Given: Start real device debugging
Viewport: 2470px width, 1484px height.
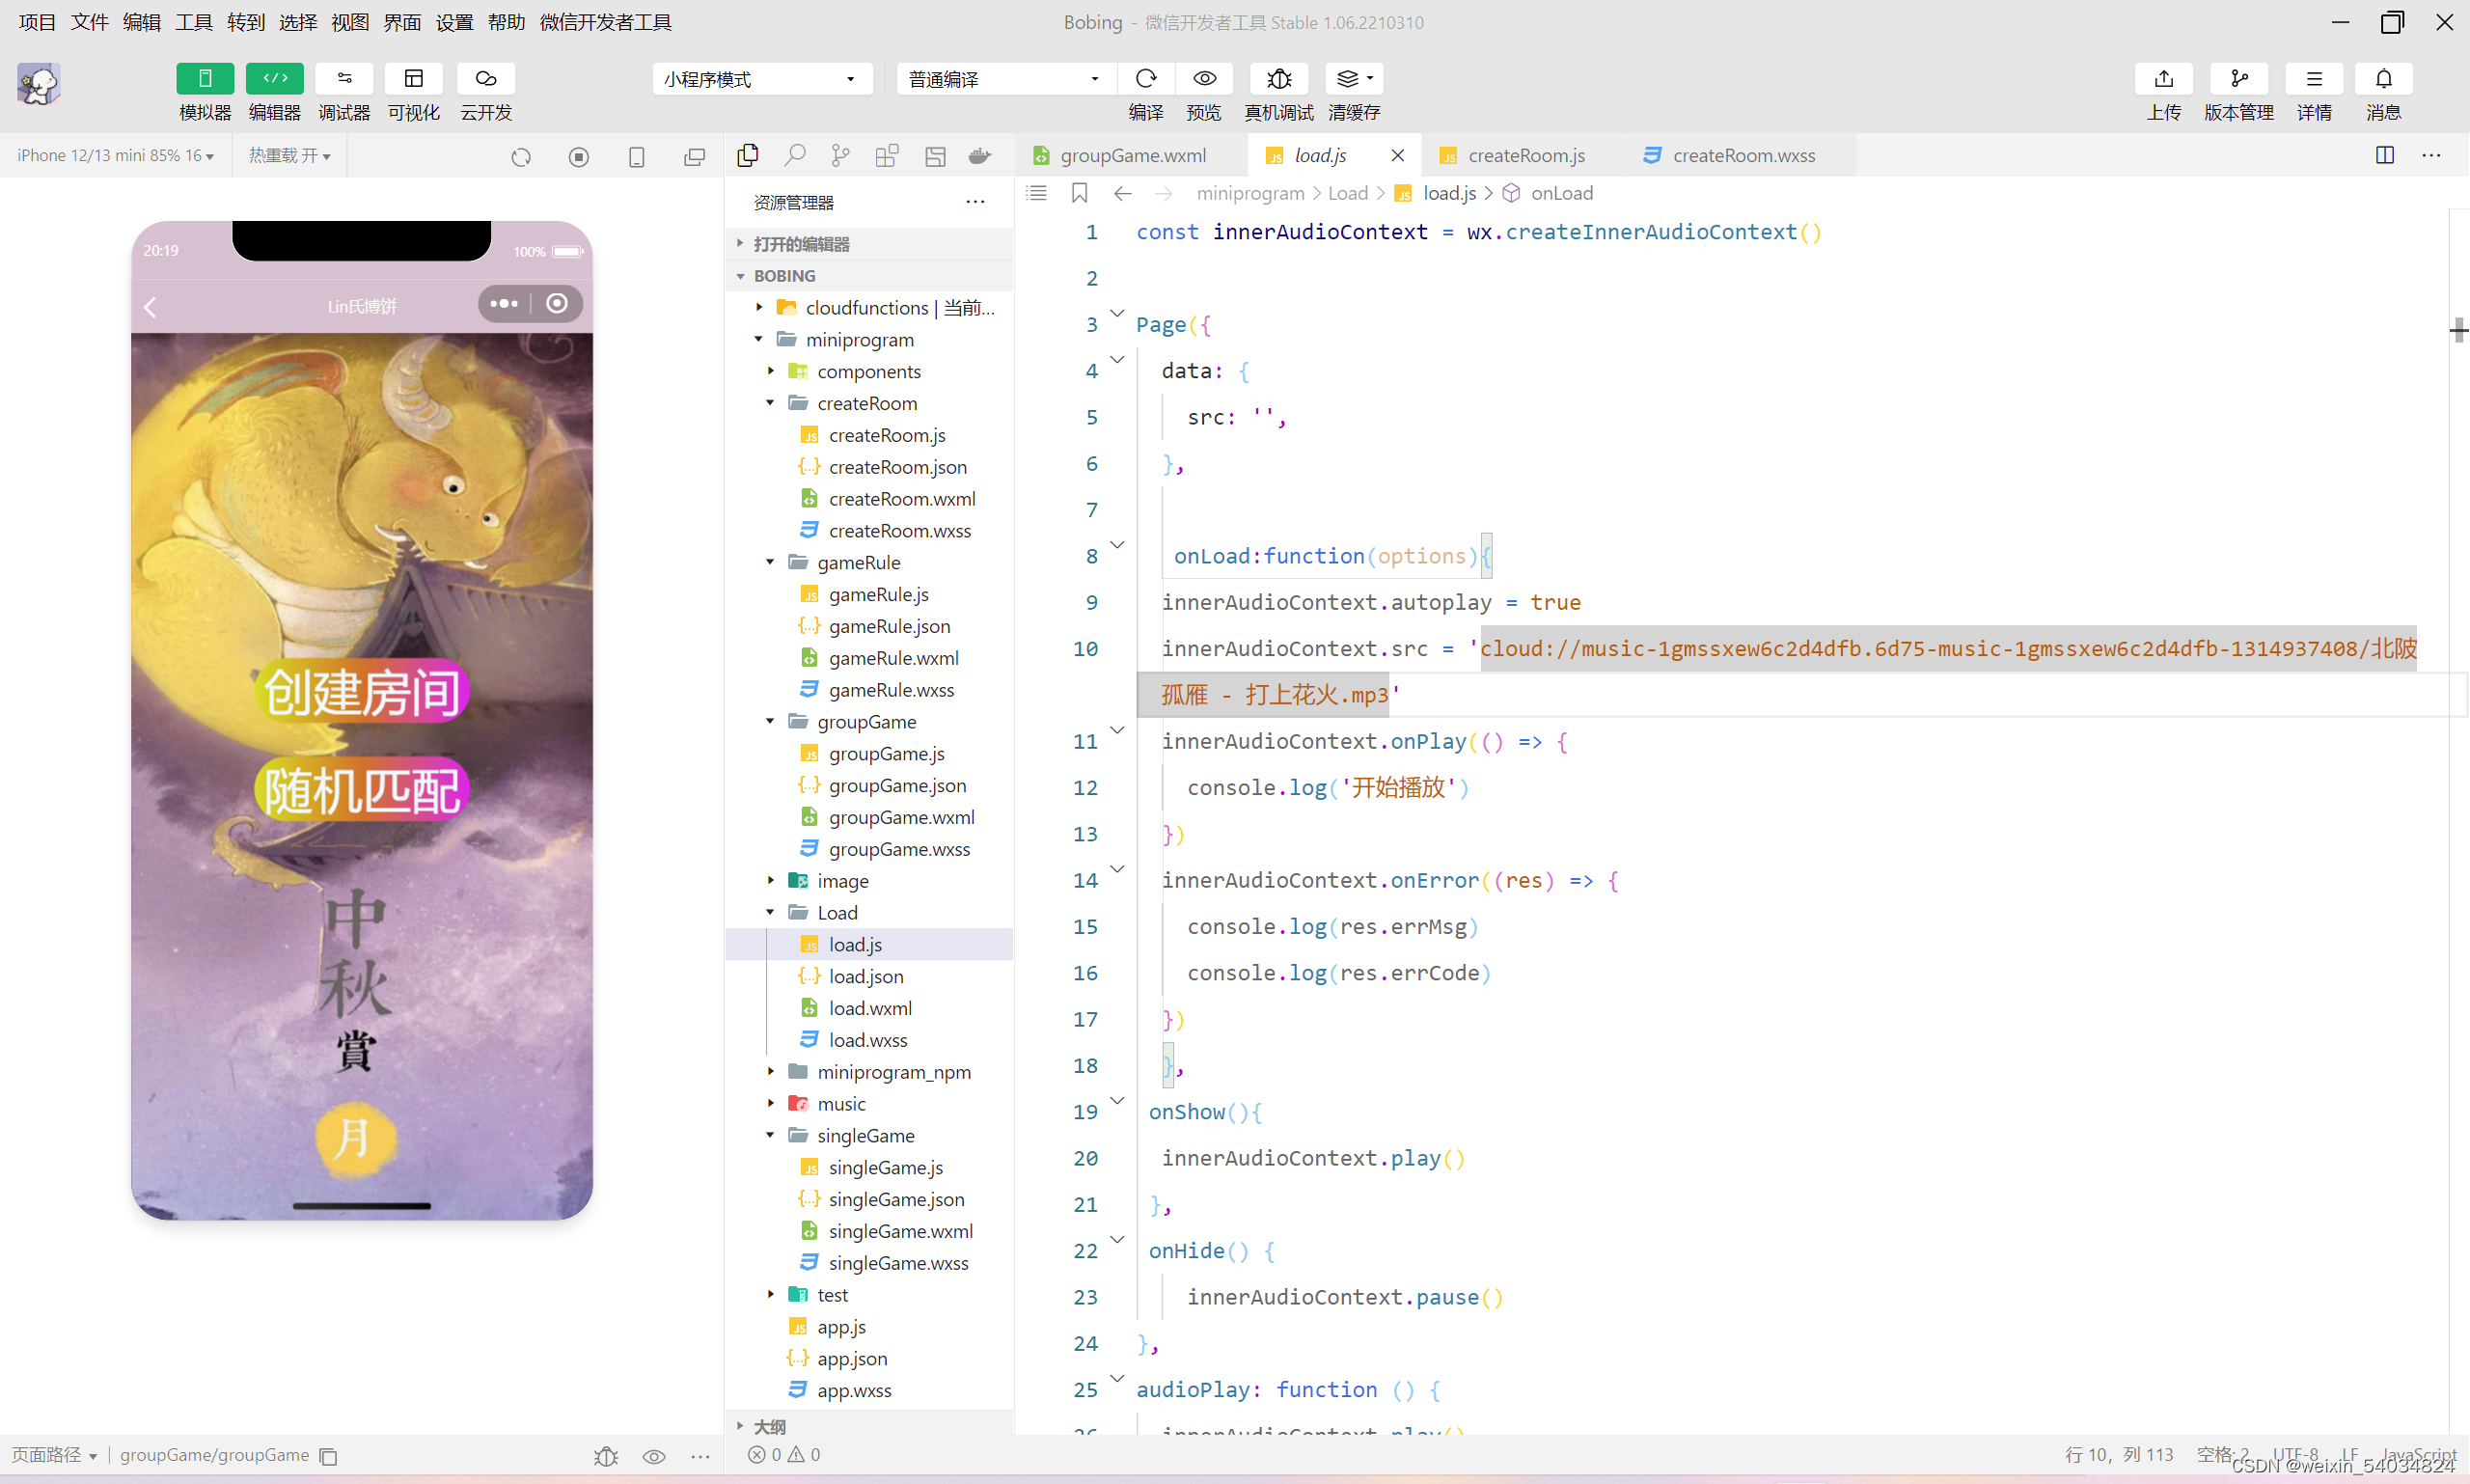Looking at the screenshot, I should [x=1279, y=78].
